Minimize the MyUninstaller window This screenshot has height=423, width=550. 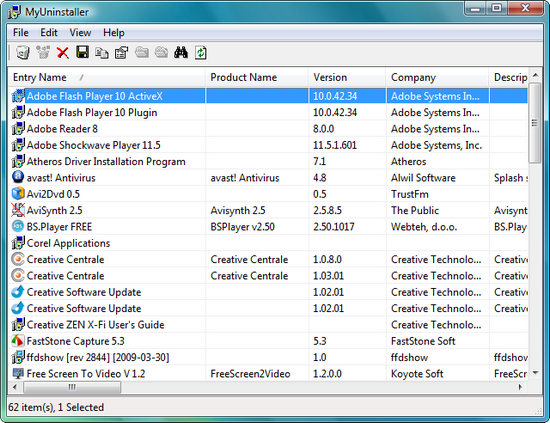475,8
